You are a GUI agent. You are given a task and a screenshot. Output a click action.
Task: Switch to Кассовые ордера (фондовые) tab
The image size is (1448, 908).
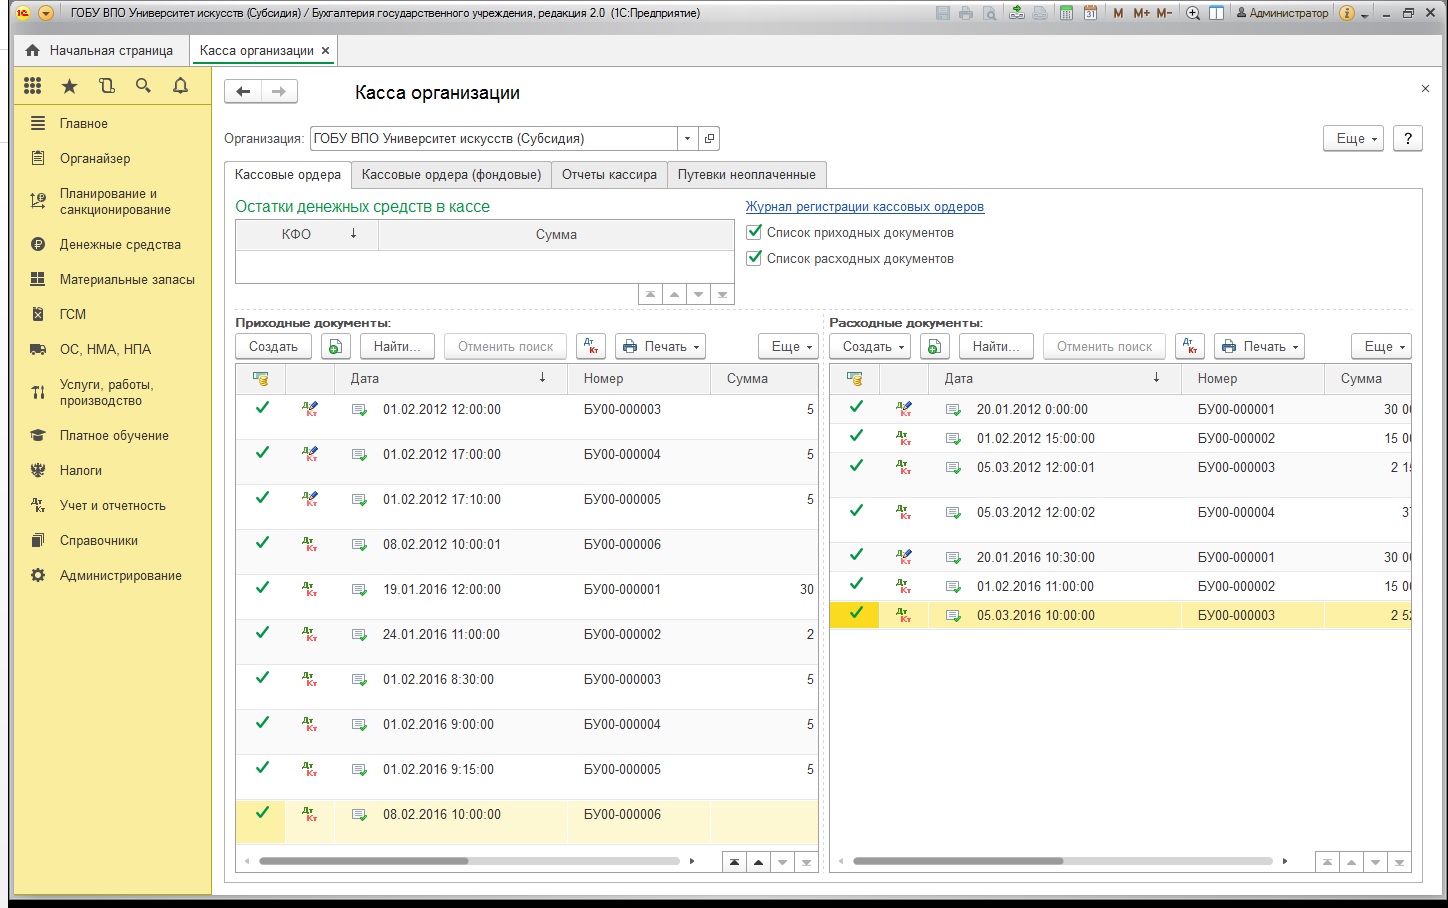pos(451,174)
